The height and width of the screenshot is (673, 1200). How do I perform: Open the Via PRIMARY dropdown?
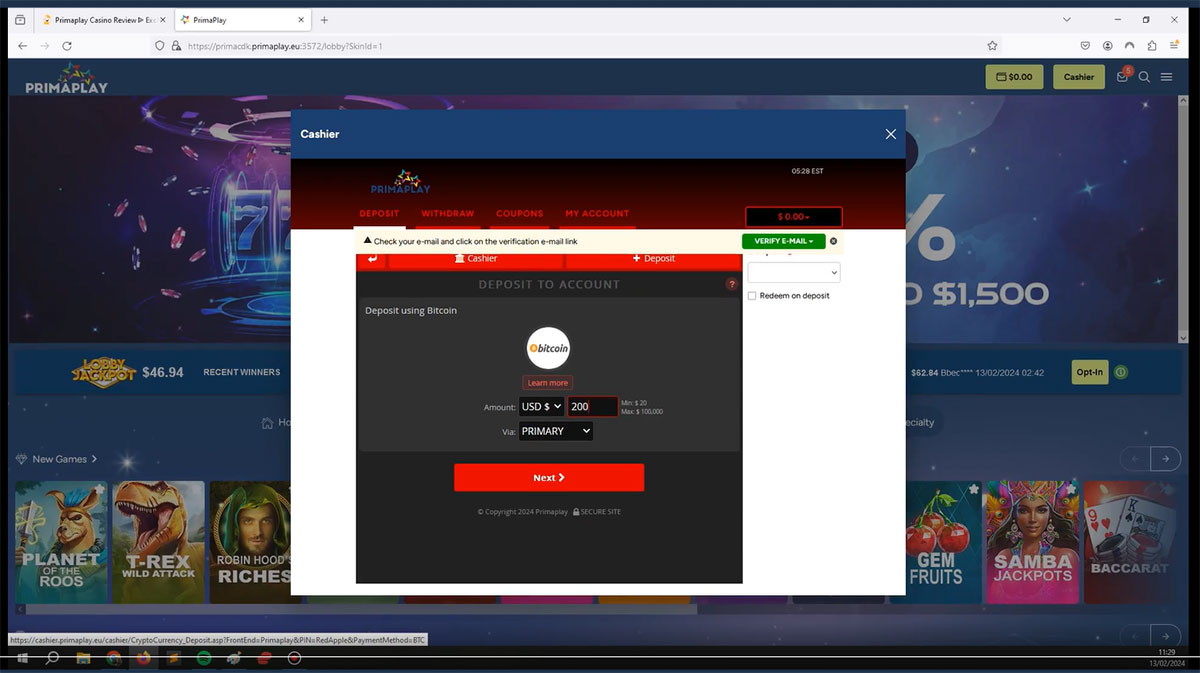(x=556, y=431)
